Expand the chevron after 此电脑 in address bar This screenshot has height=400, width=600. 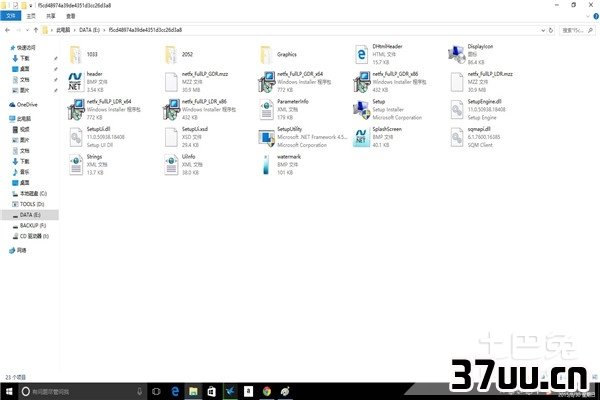(75, 30)
